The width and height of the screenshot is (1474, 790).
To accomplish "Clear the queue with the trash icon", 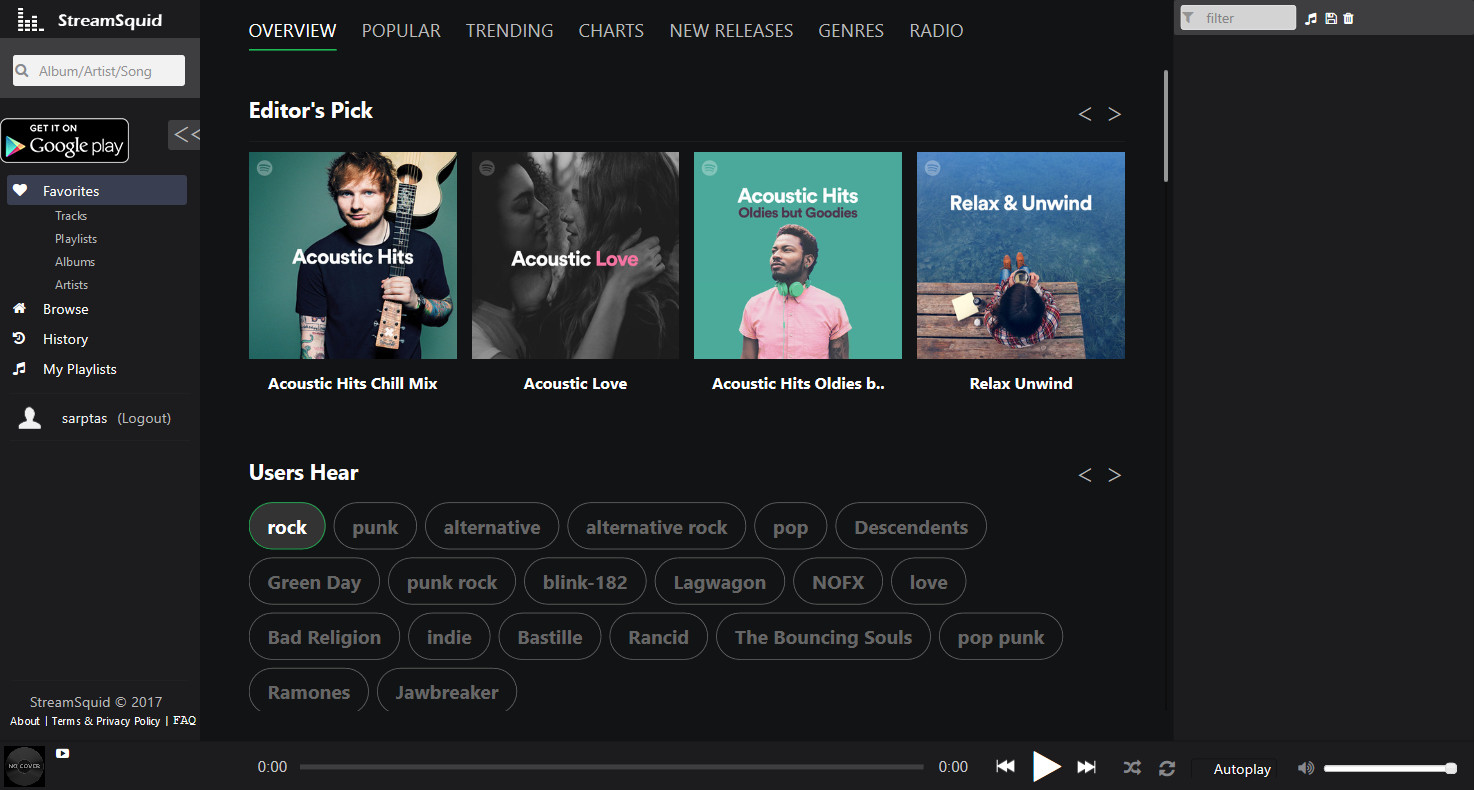I will click(x=1349, y=18).
